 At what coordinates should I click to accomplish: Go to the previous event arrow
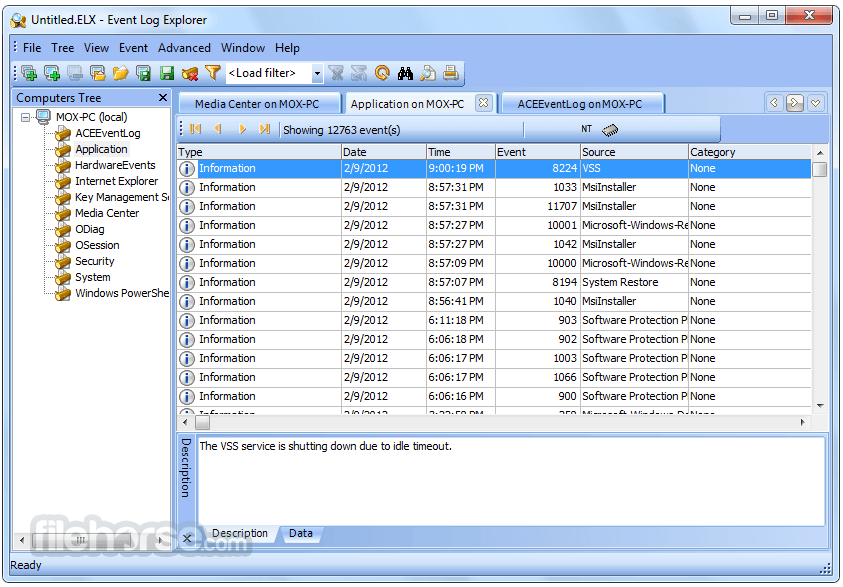tap(218, 129)
